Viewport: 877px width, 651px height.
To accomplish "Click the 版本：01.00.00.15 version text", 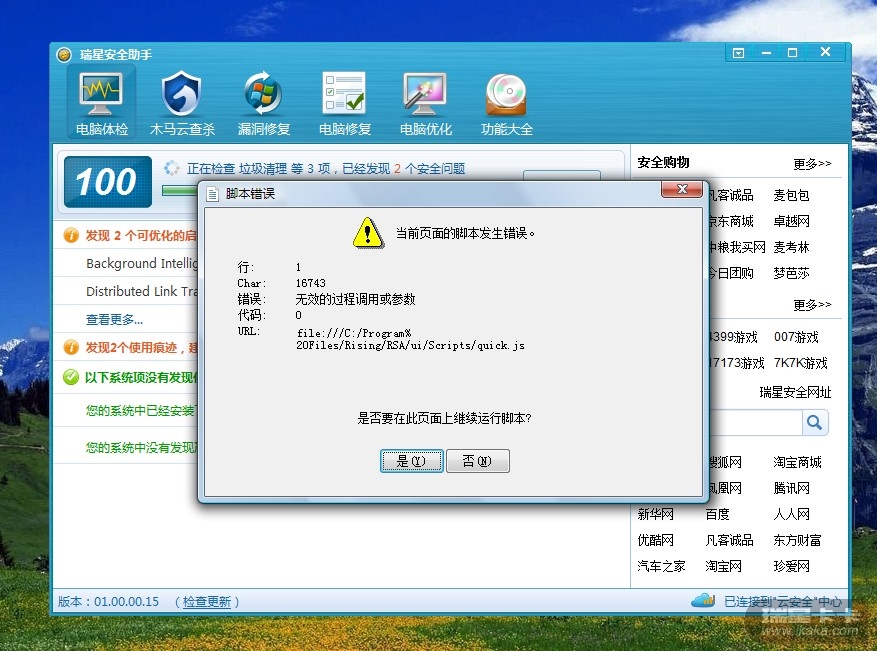I will (109, 602).
